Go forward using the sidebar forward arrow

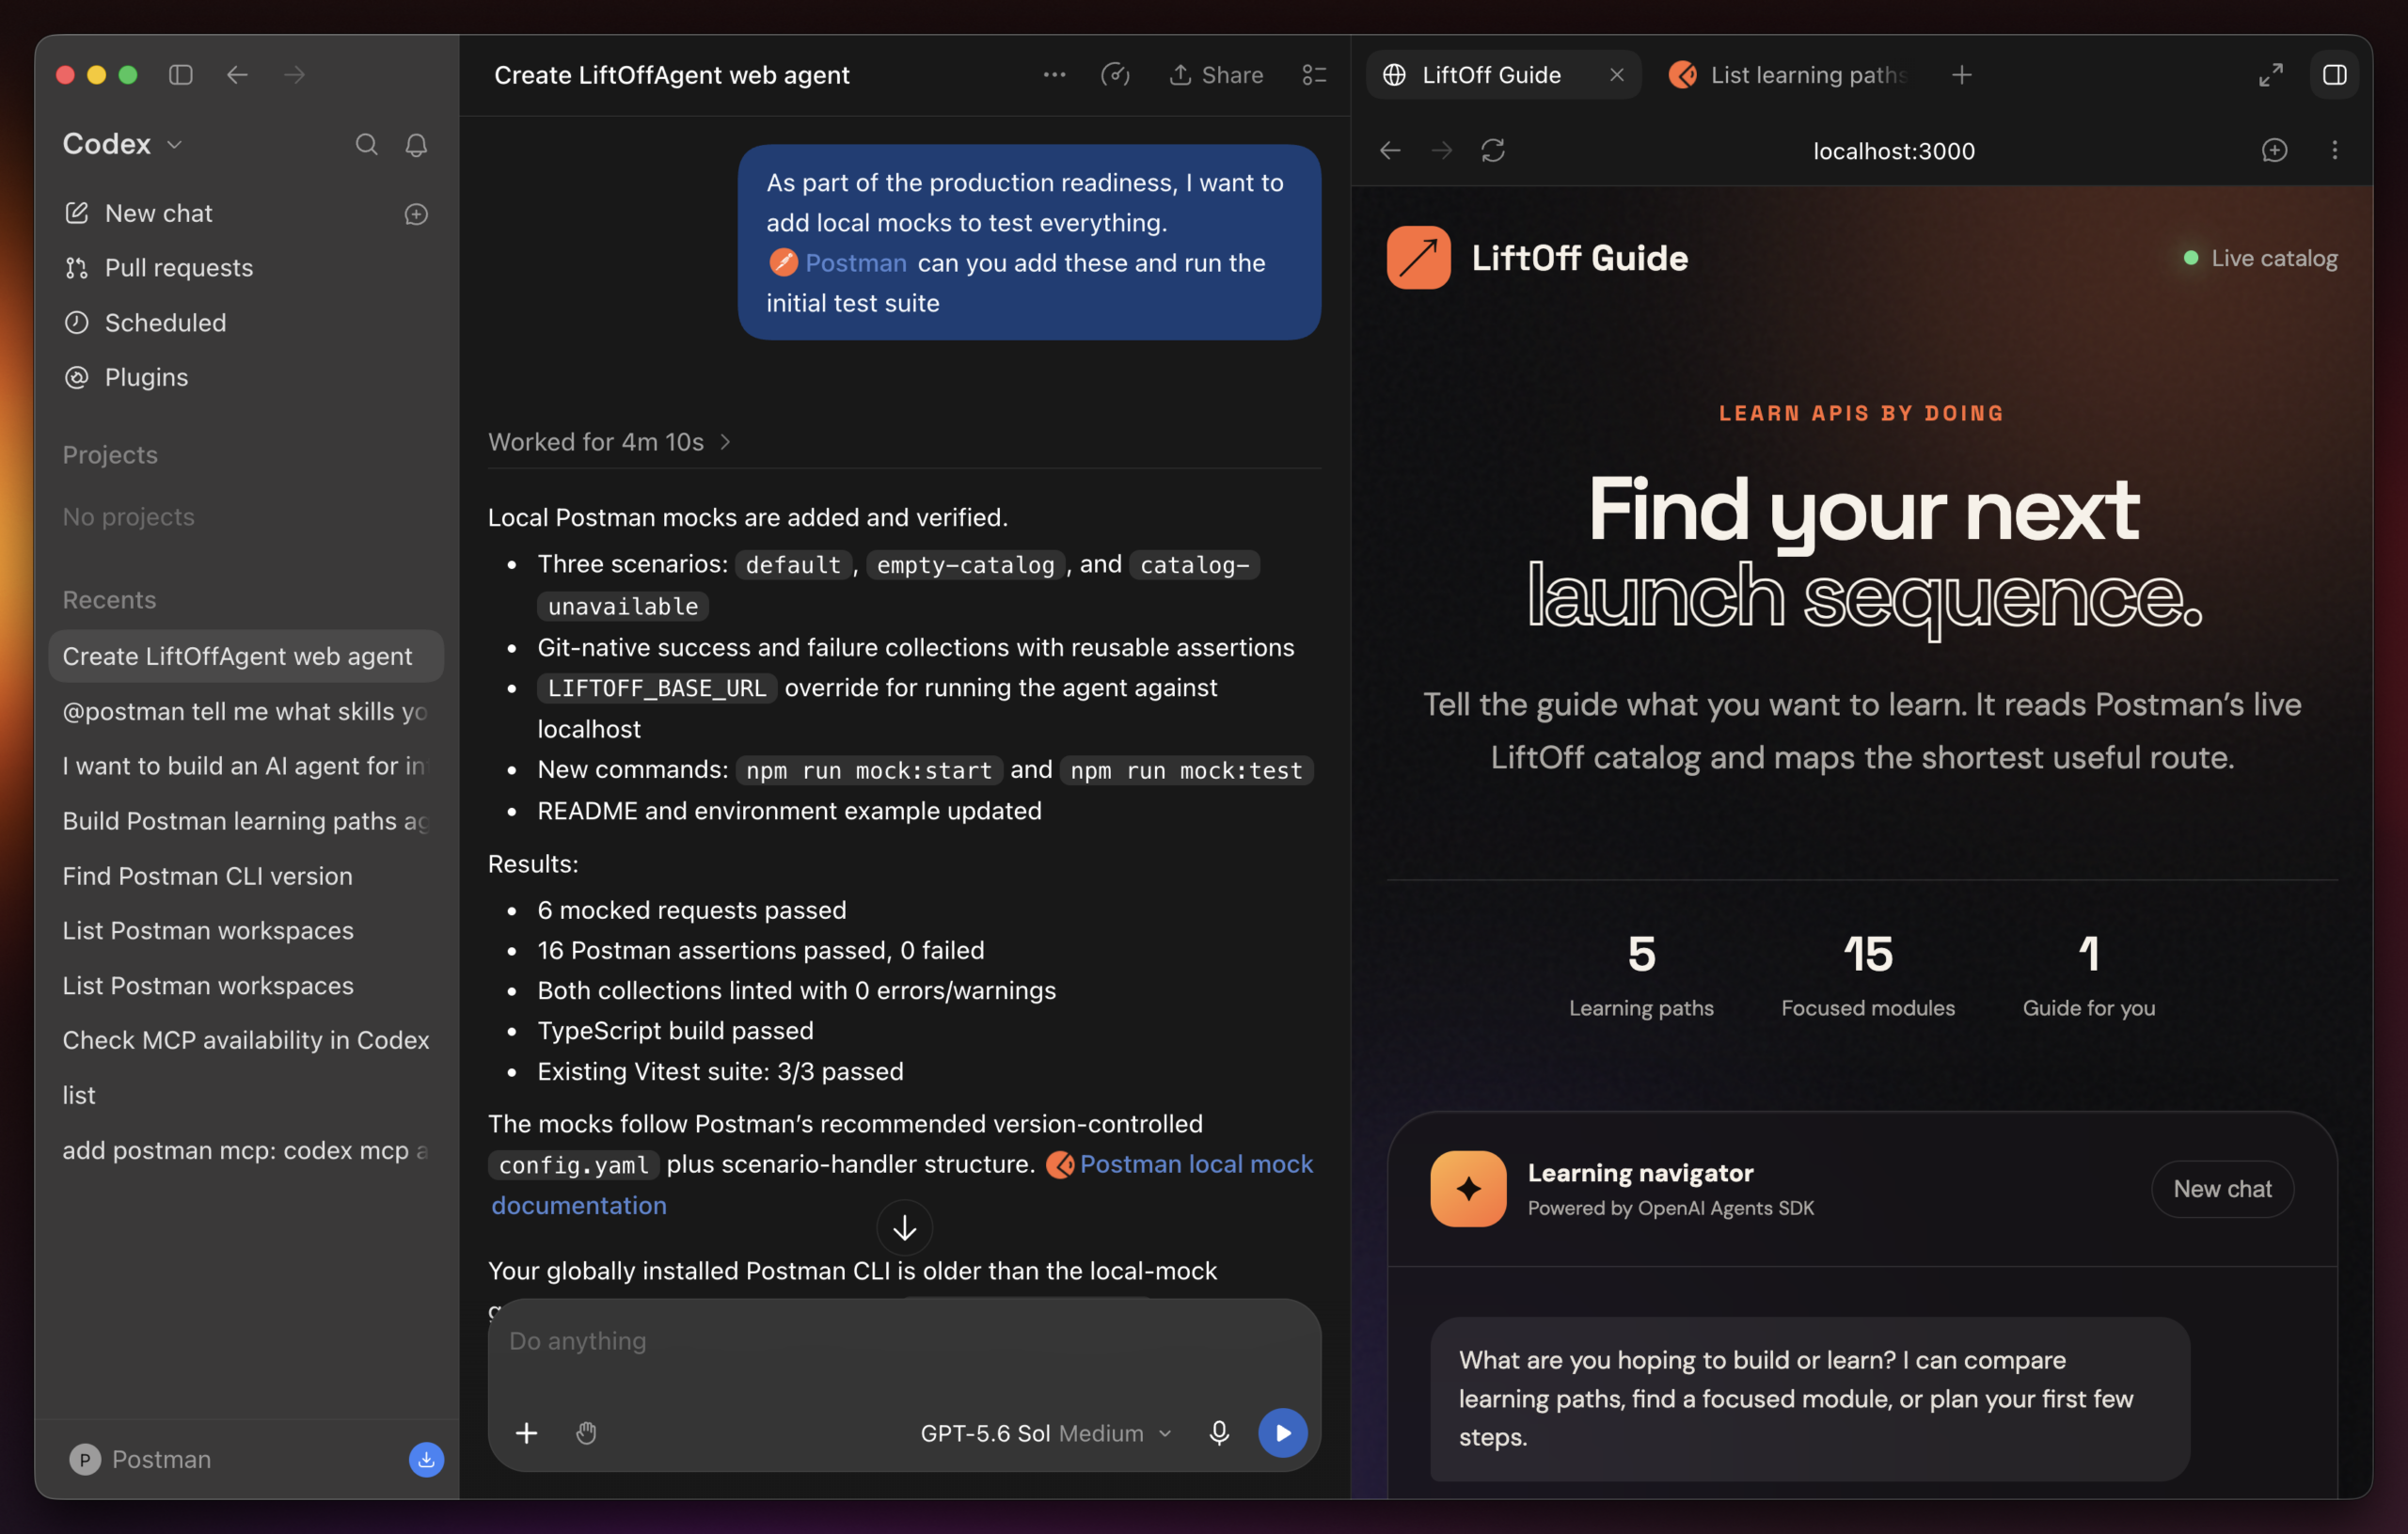[x=294, y=75]
